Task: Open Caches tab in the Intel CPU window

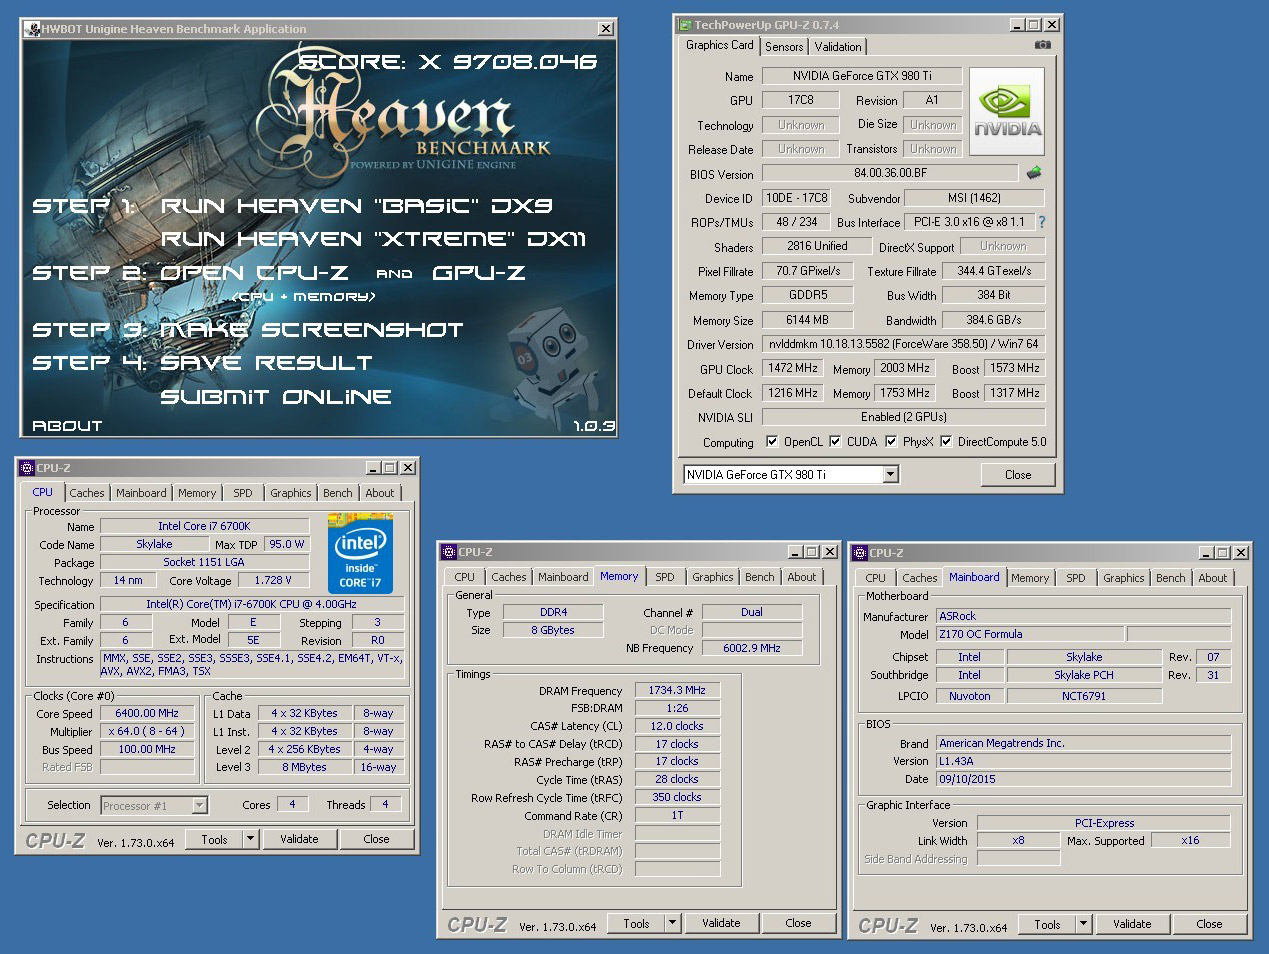Action: [87, 493]
